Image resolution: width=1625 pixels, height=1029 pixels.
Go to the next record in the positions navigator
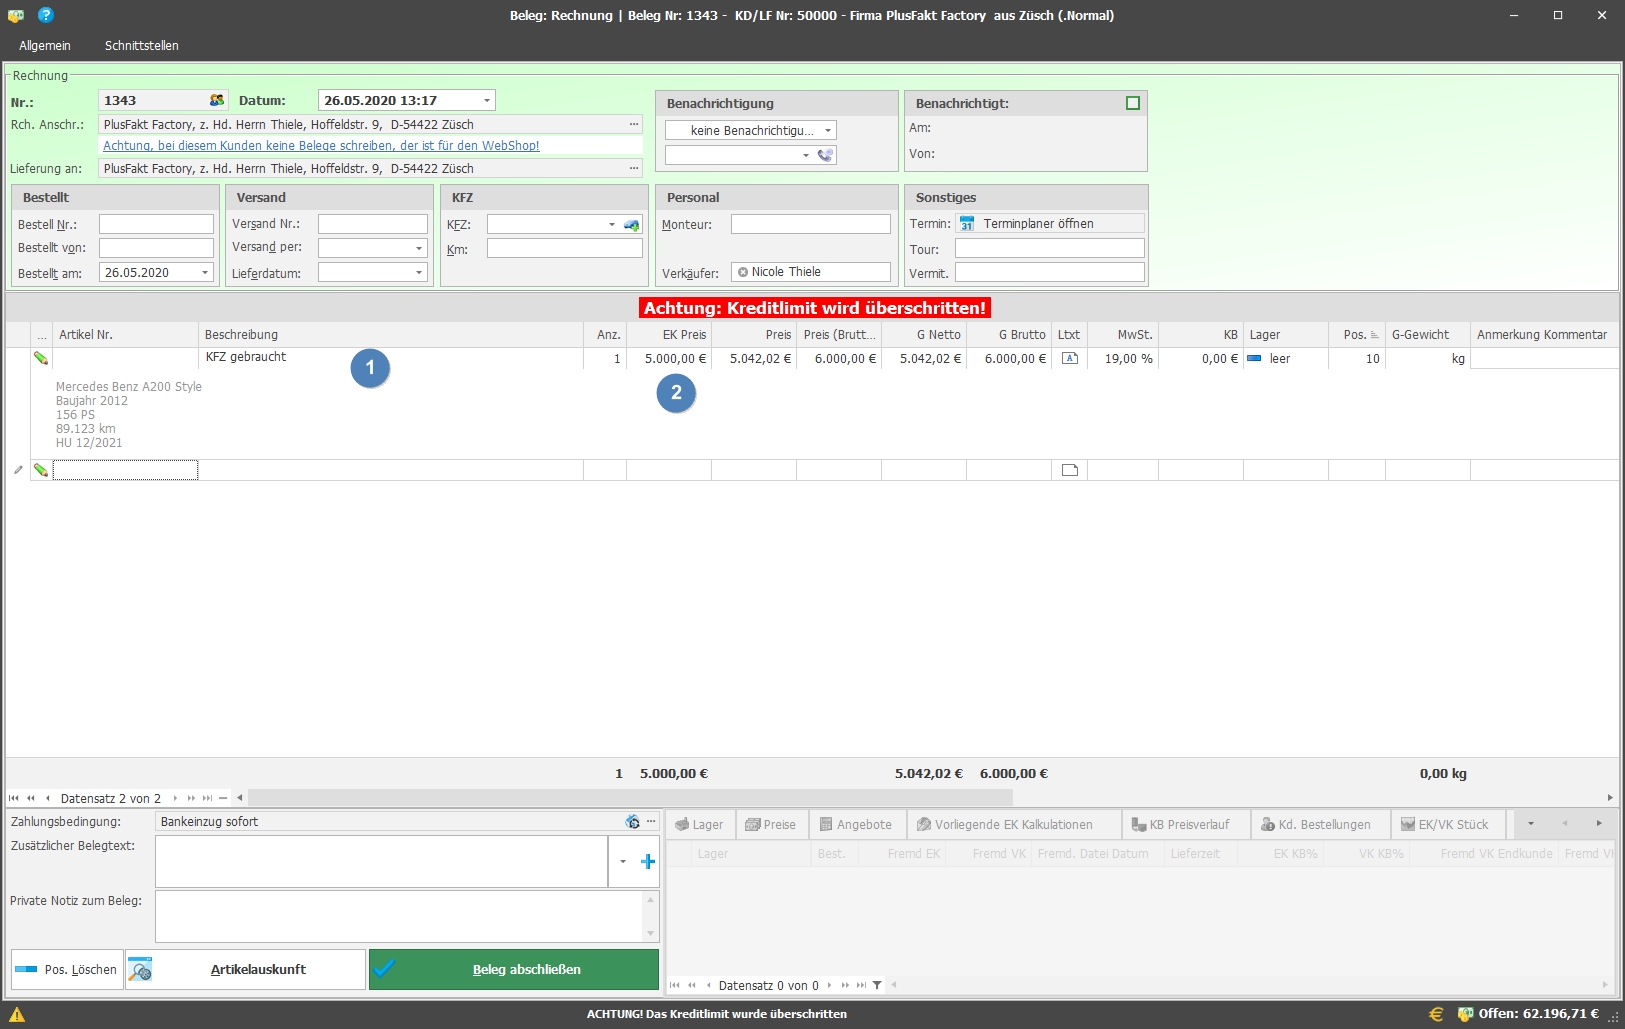175,798
